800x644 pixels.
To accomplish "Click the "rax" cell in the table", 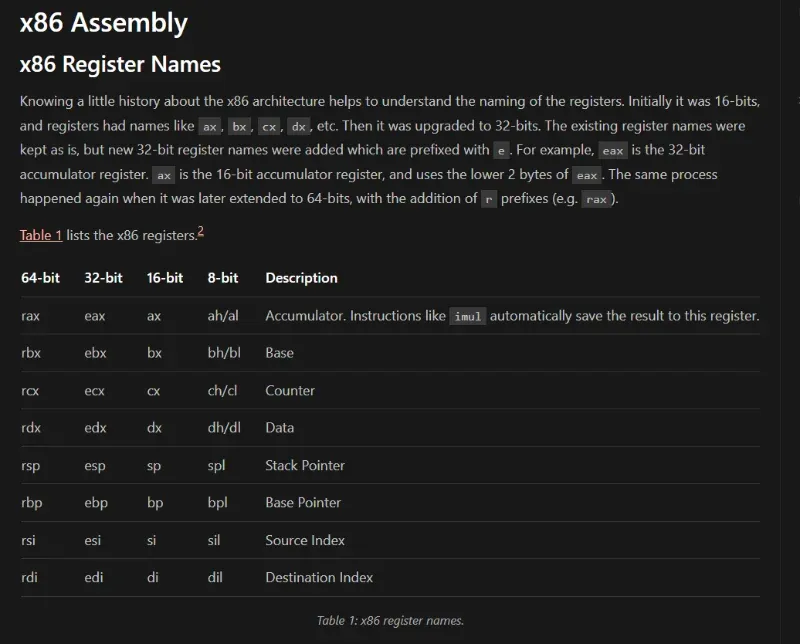I will click(31, 316).
